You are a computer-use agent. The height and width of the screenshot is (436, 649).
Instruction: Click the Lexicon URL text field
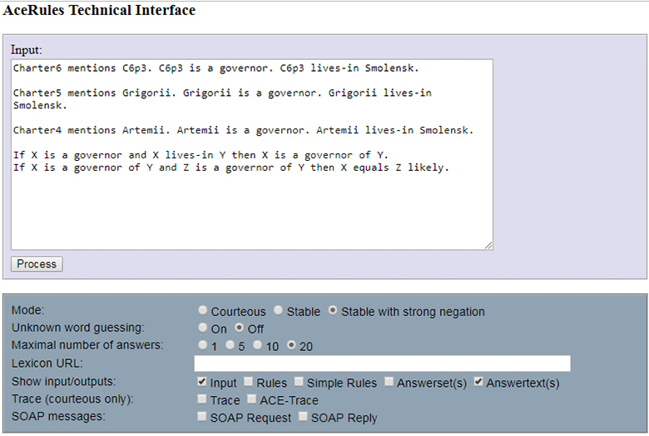(382, 363)
